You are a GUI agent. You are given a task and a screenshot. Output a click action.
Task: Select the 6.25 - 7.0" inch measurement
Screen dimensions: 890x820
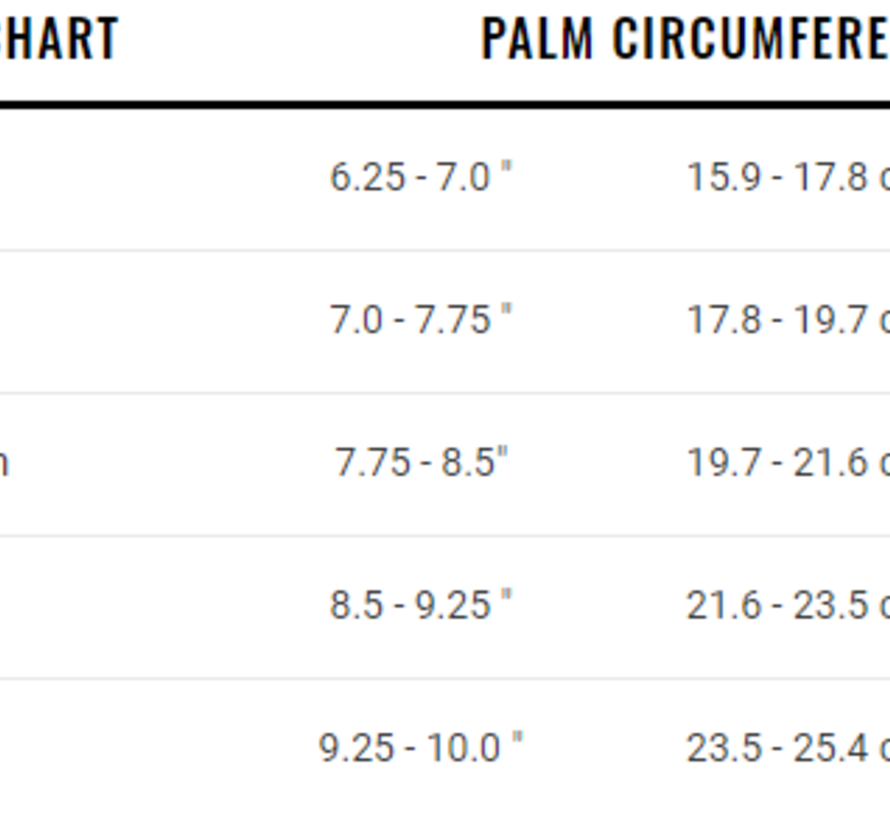coord(421,177)
